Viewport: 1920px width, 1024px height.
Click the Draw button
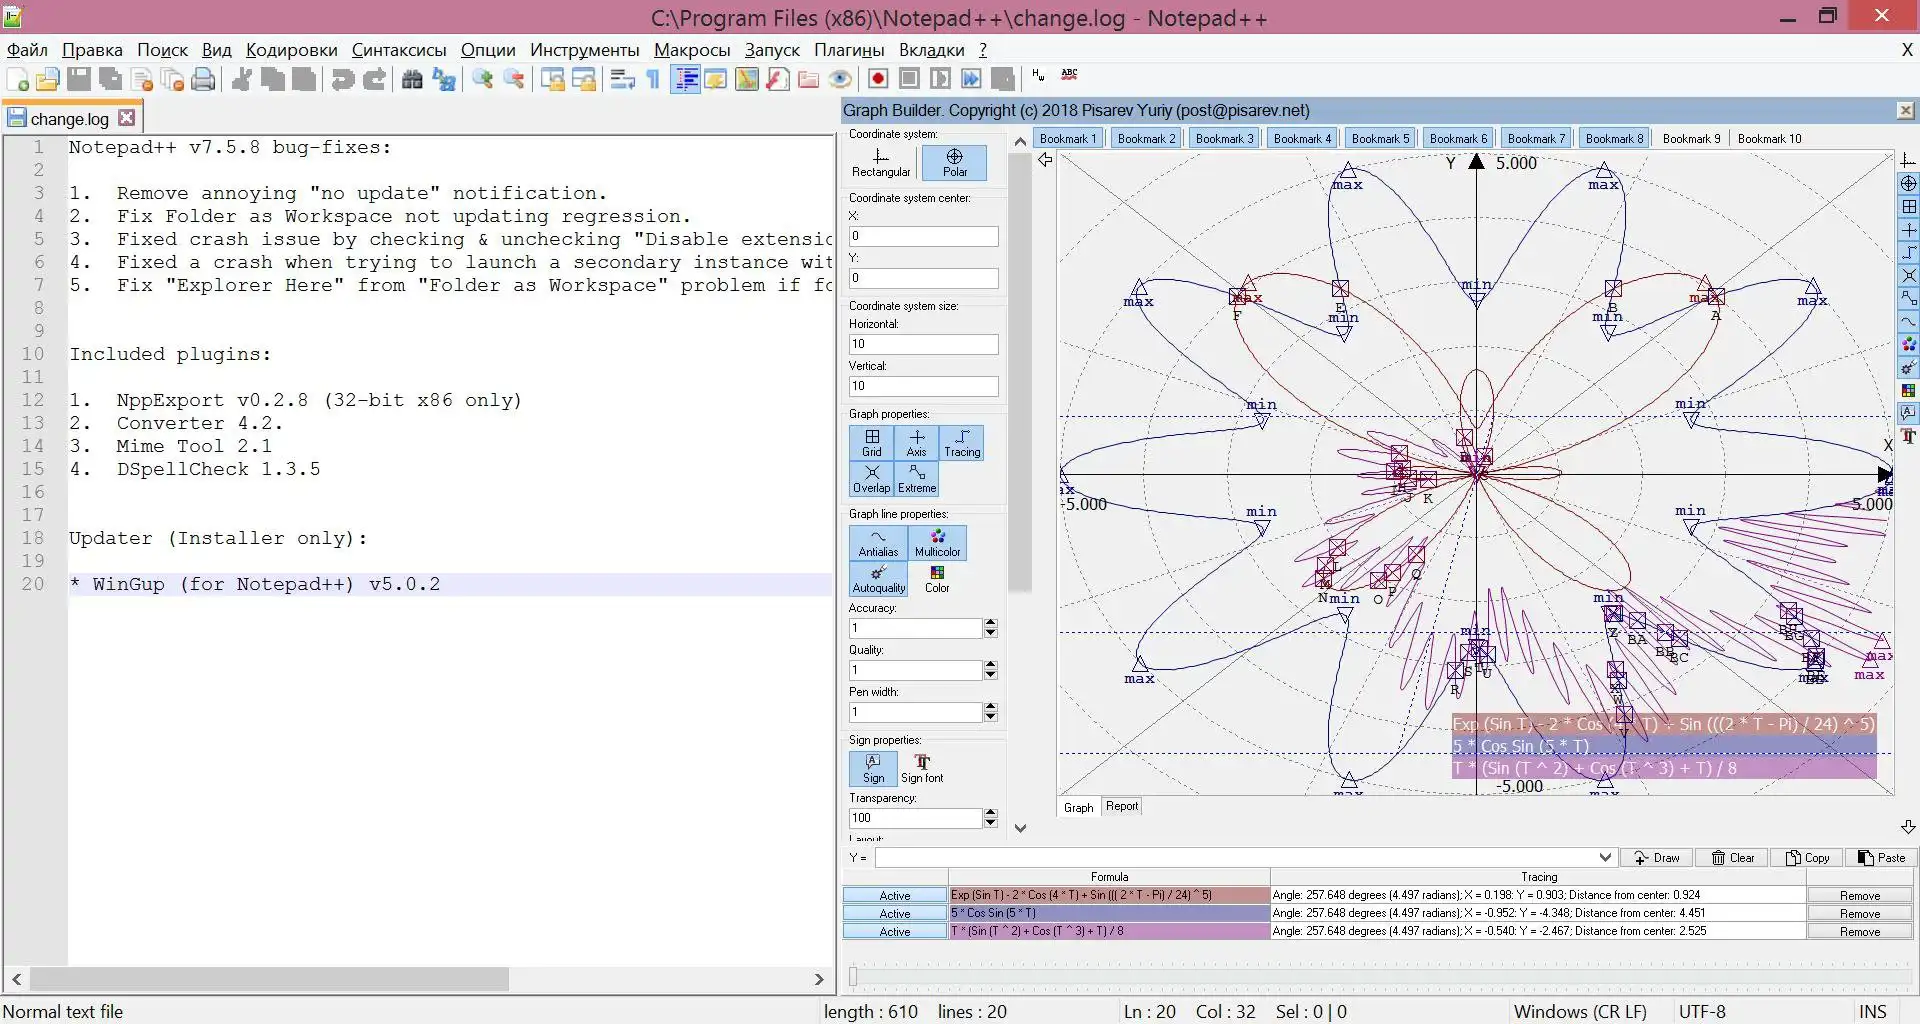1657,858
